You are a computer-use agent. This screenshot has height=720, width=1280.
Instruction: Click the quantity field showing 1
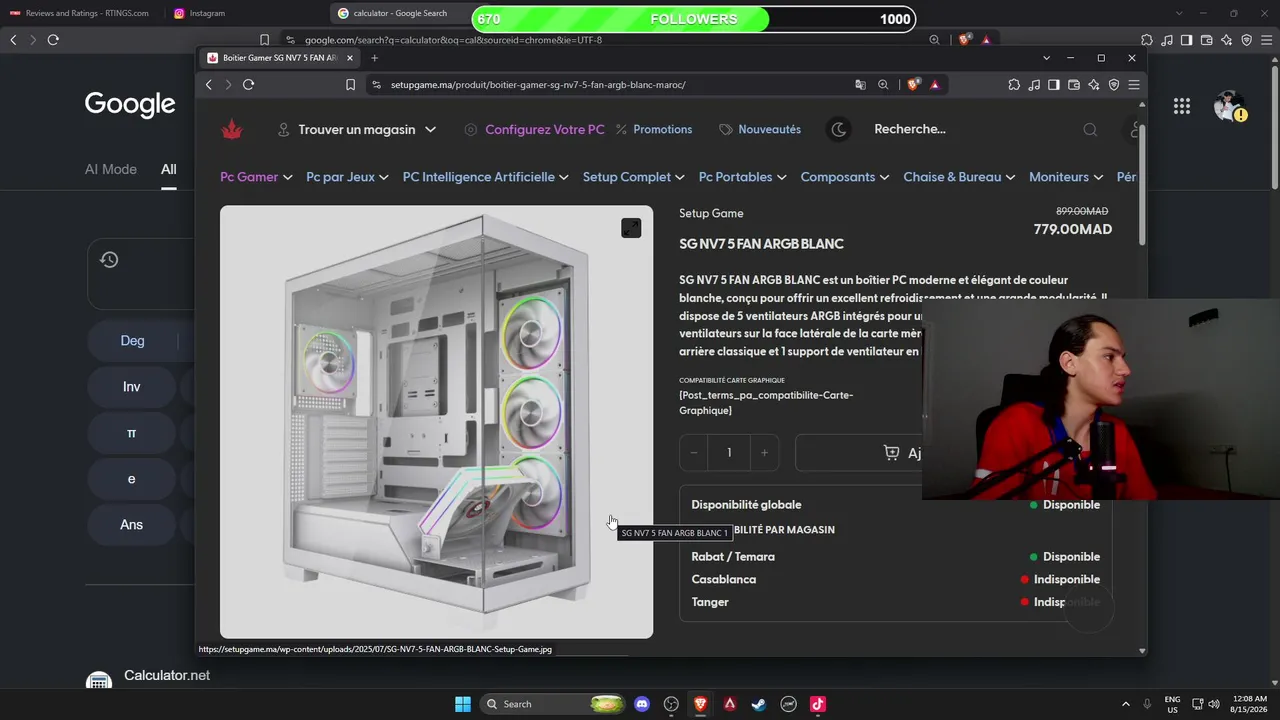pos(729,453)
